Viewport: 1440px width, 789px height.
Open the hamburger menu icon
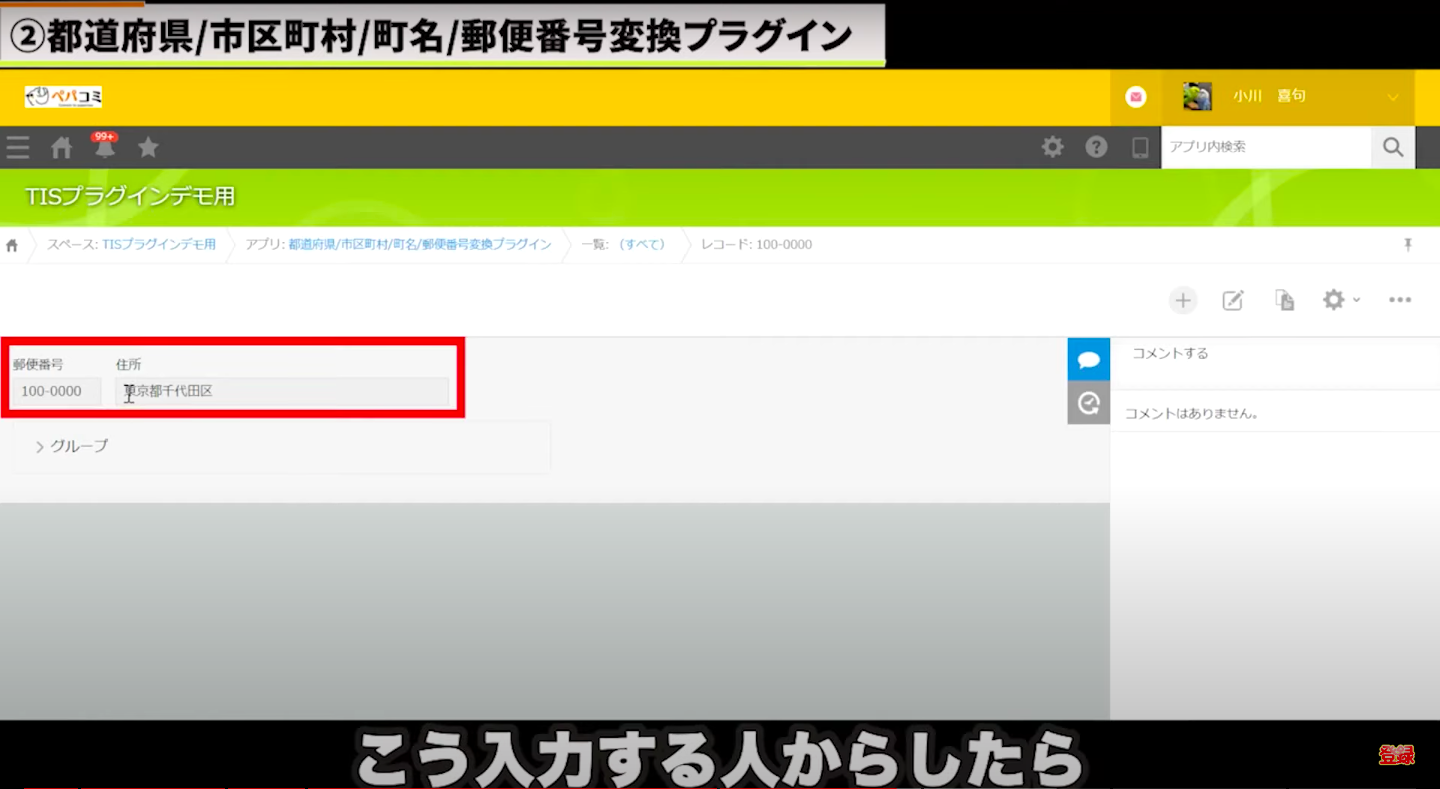[x=18, y=148]
